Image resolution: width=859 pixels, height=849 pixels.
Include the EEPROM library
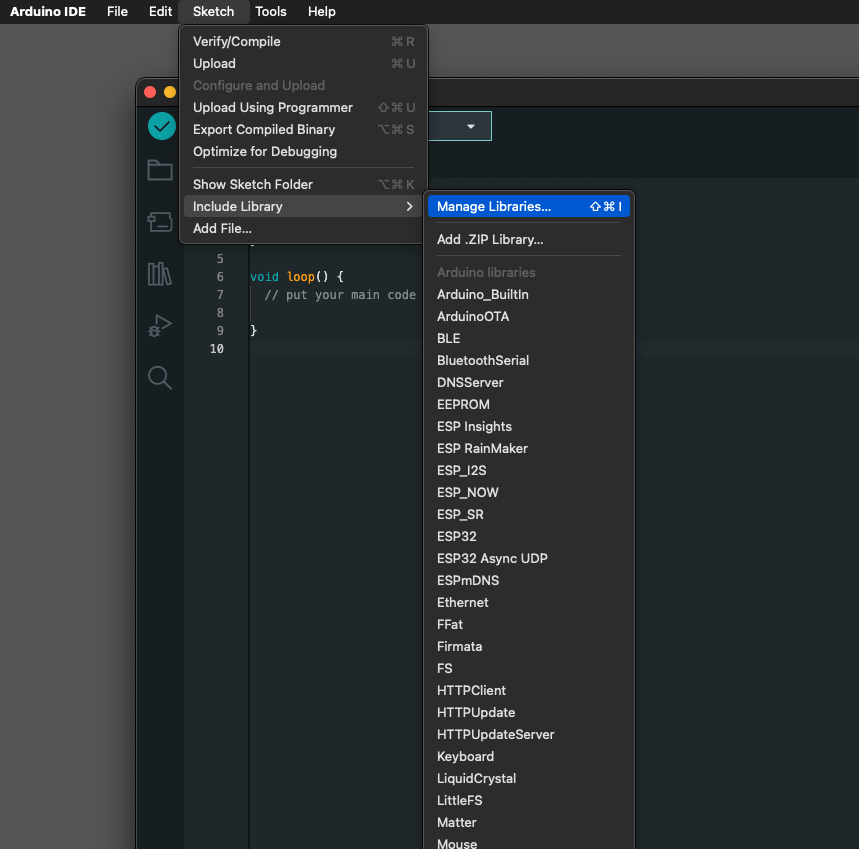tap(529, 404)
